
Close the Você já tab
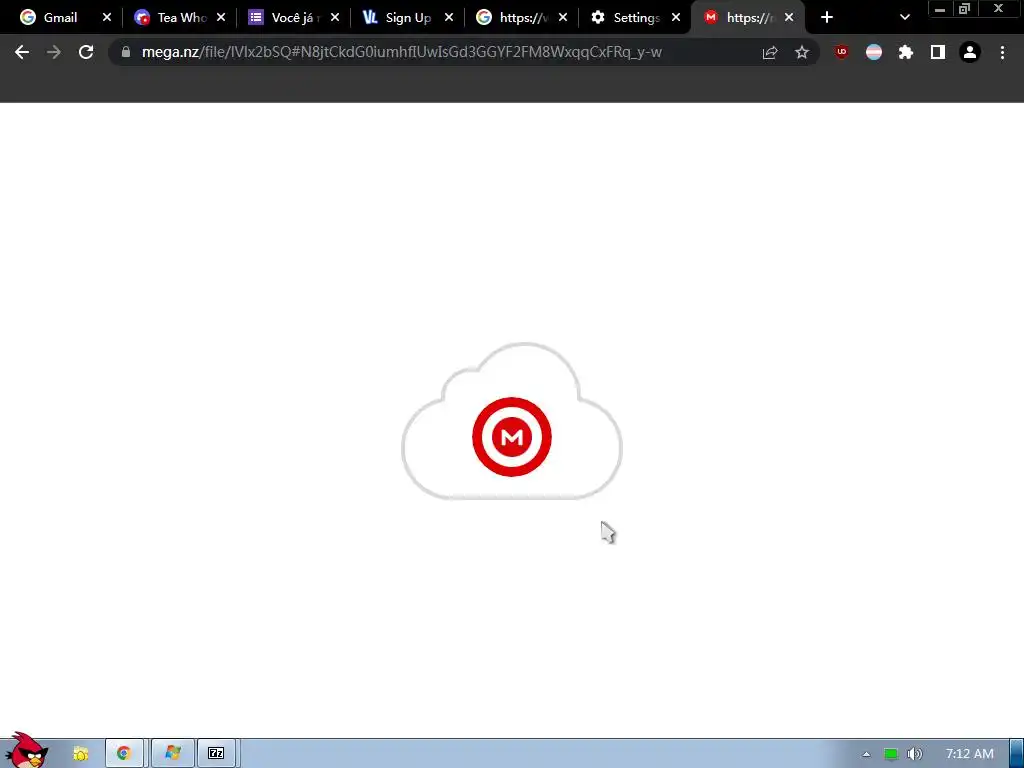pyautogui.click(x=335, y=18)
